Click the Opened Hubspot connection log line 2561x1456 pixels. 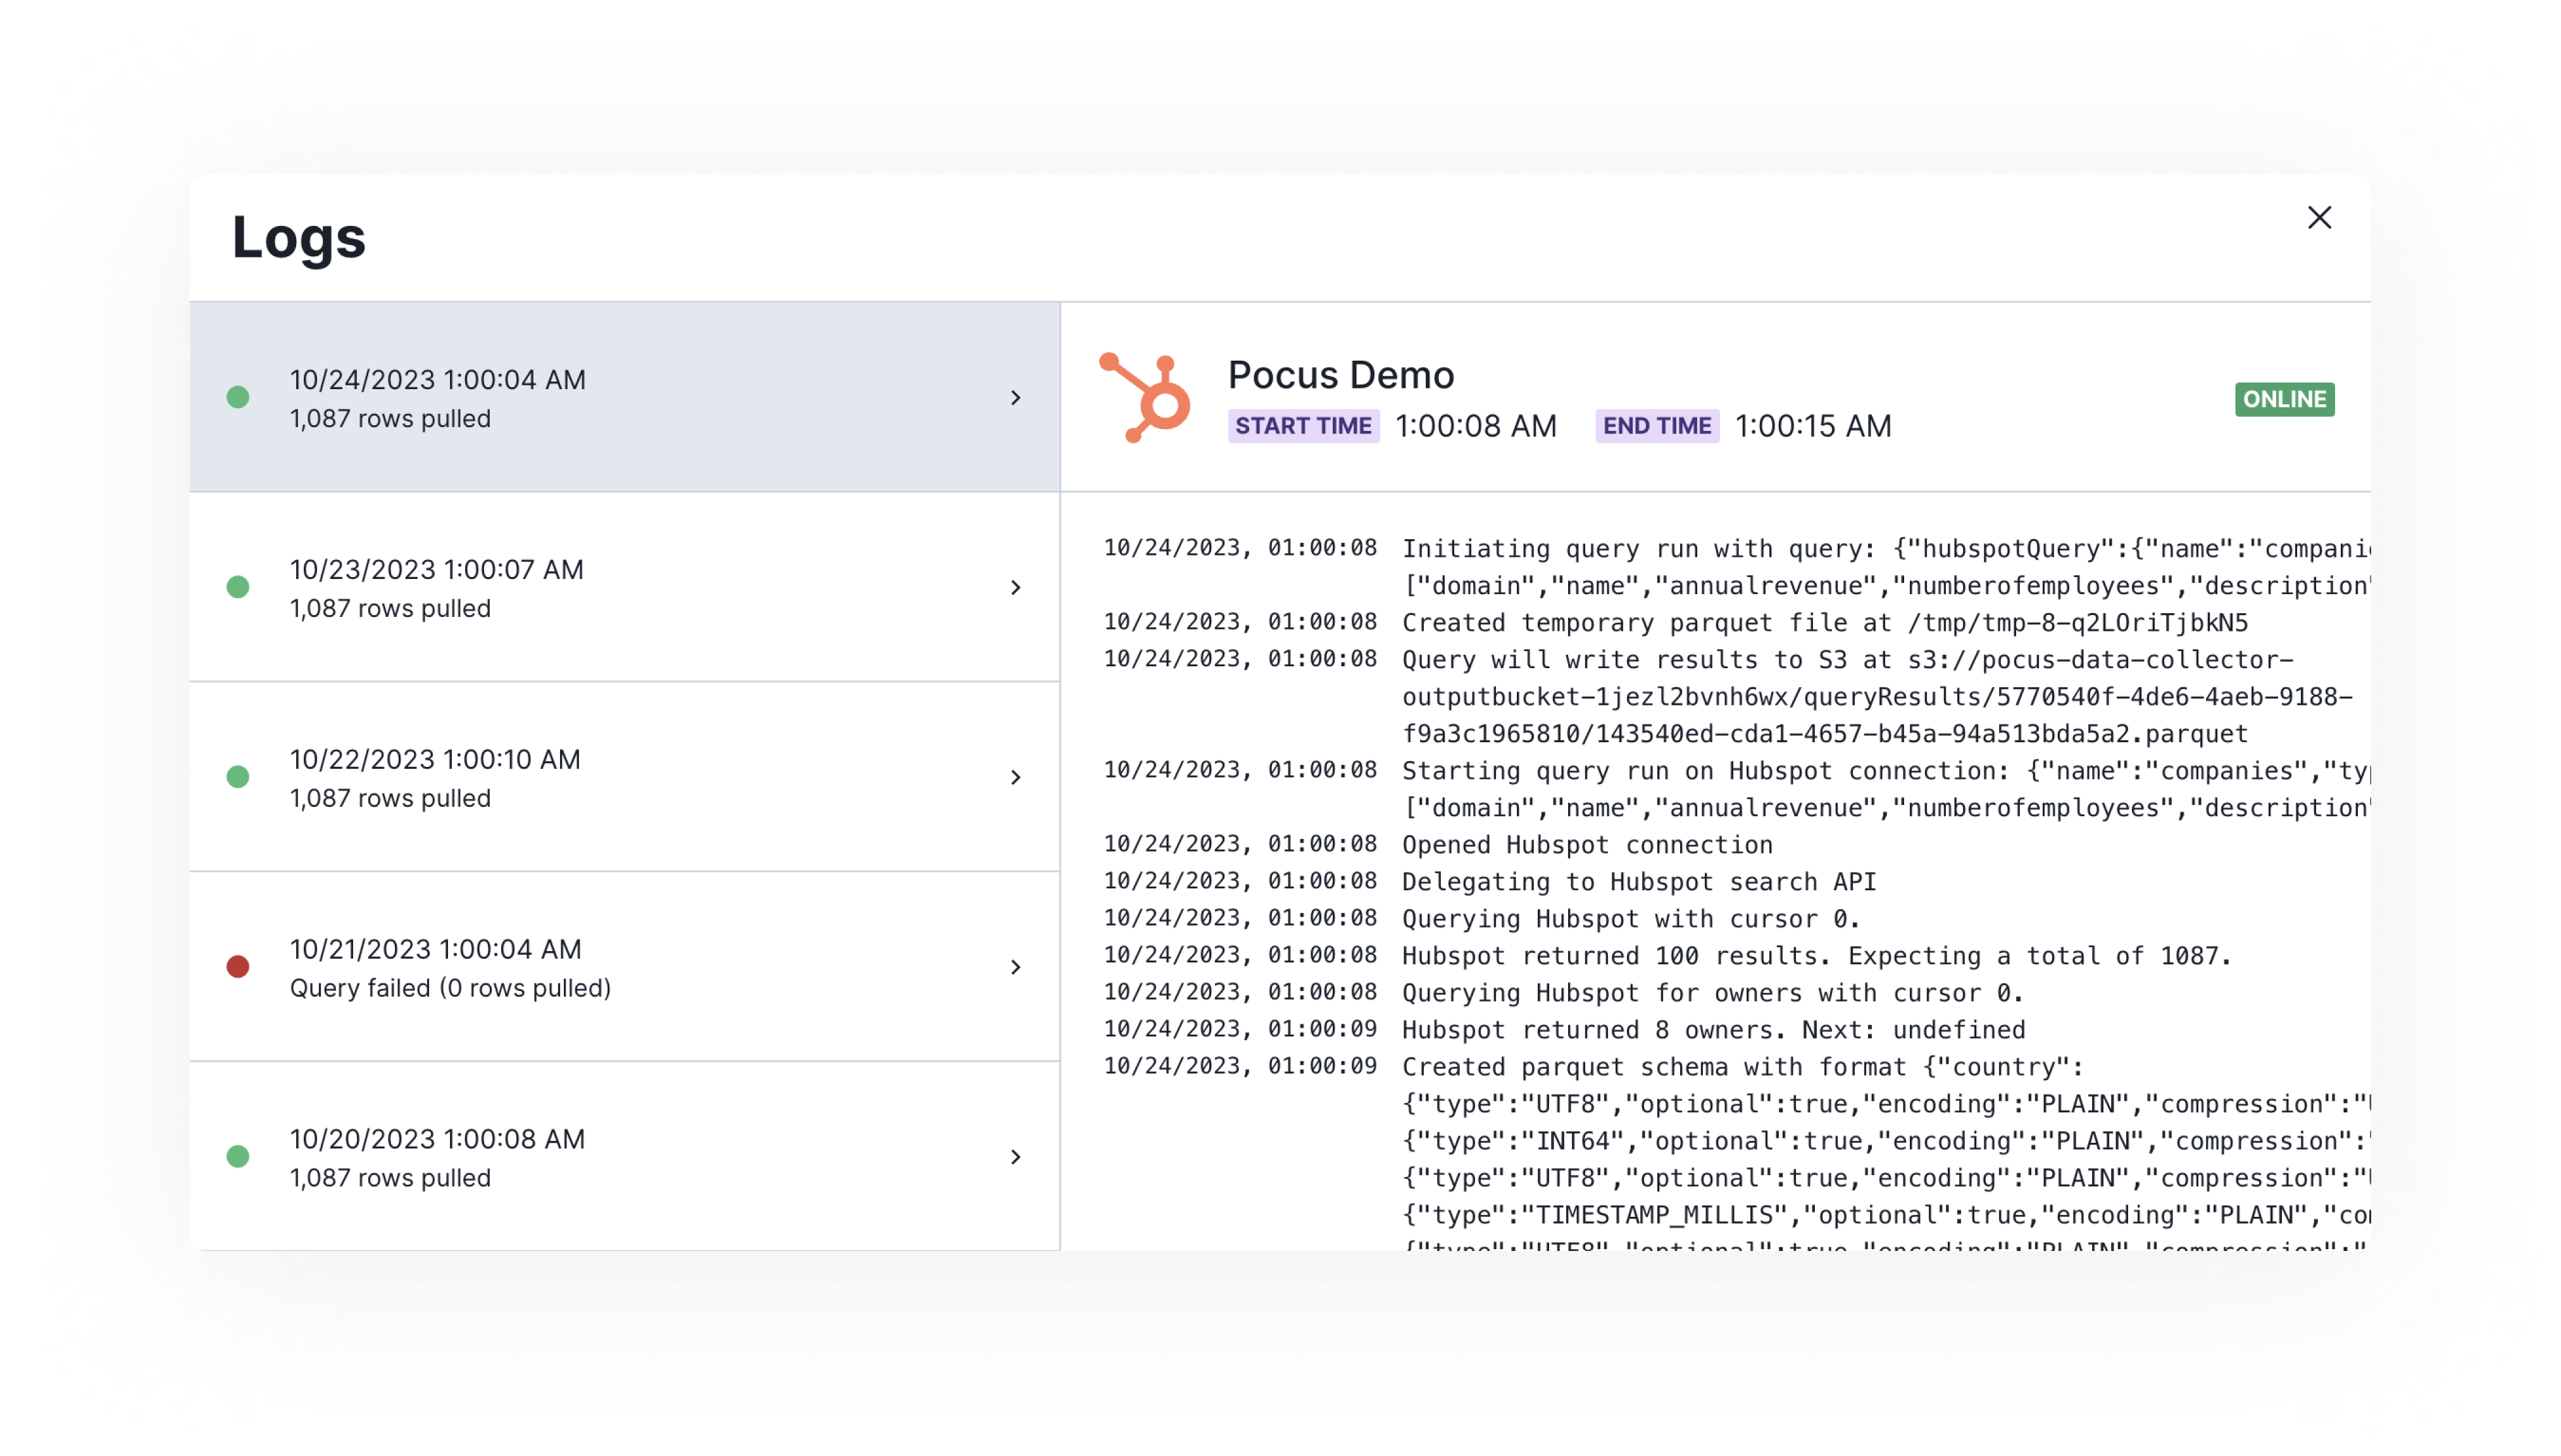(x=1586, y=845)
